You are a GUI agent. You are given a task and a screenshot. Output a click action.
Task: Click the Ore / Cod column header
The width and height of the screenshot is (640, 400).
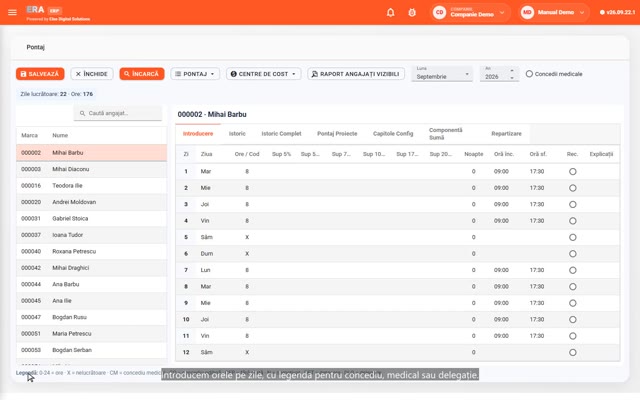[247, 154]
